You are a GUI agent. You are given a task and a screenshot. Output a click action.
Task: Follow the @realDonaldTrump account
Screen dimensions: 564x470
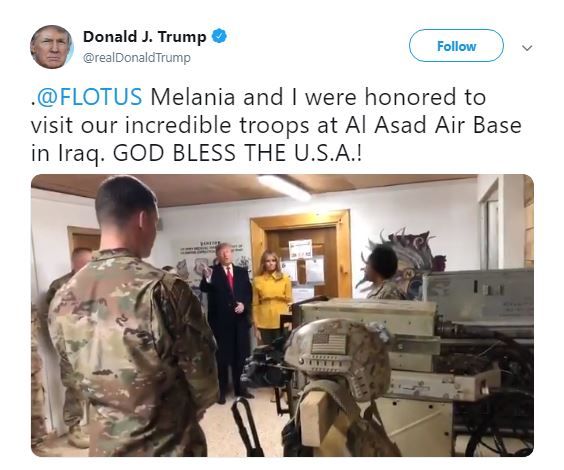pos(456,46)
